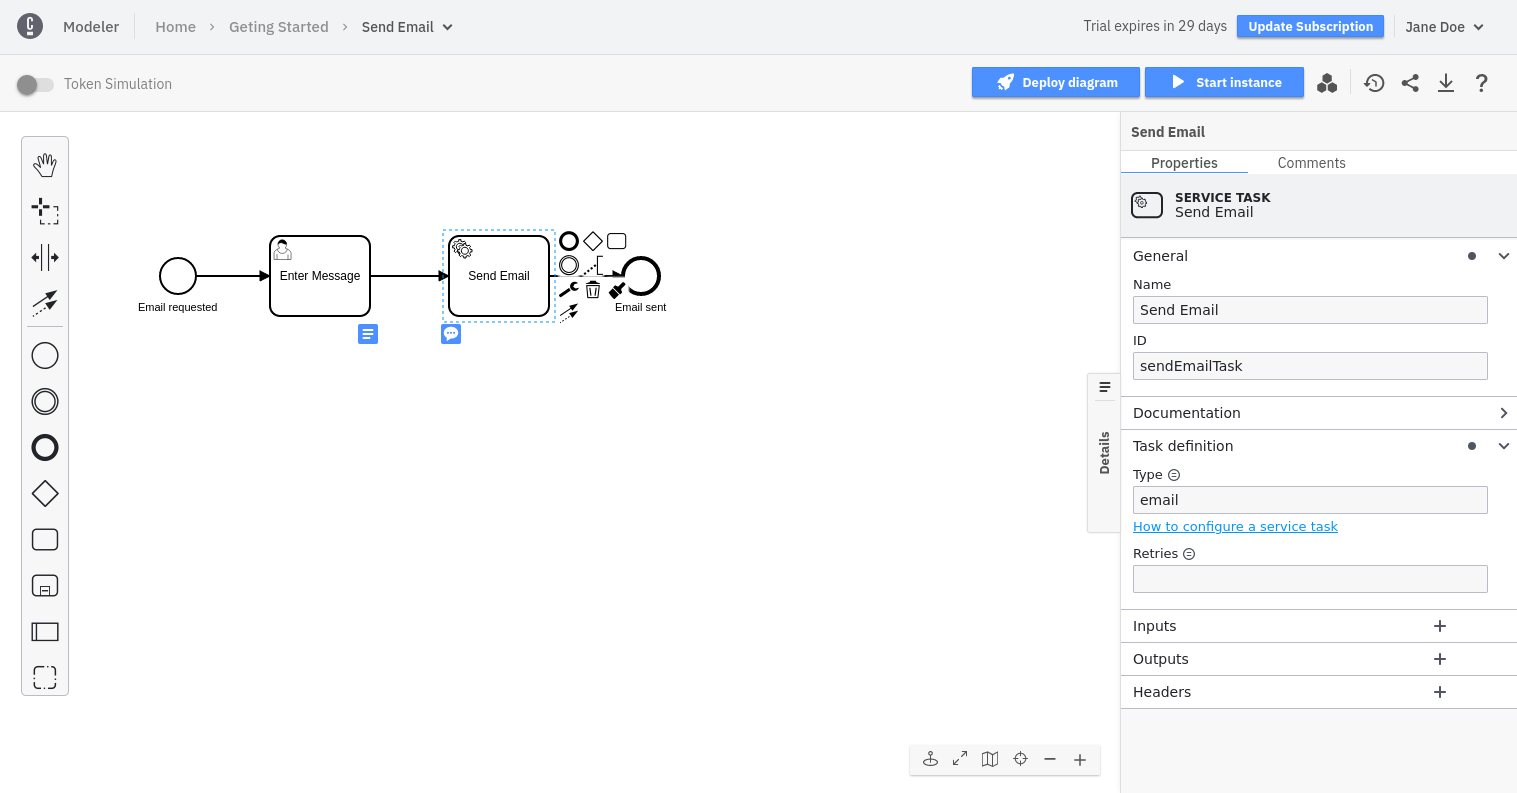Viewport: 1517px width, 793px height.
Task: Append text annotation from context pad
Action: [593, 265]
